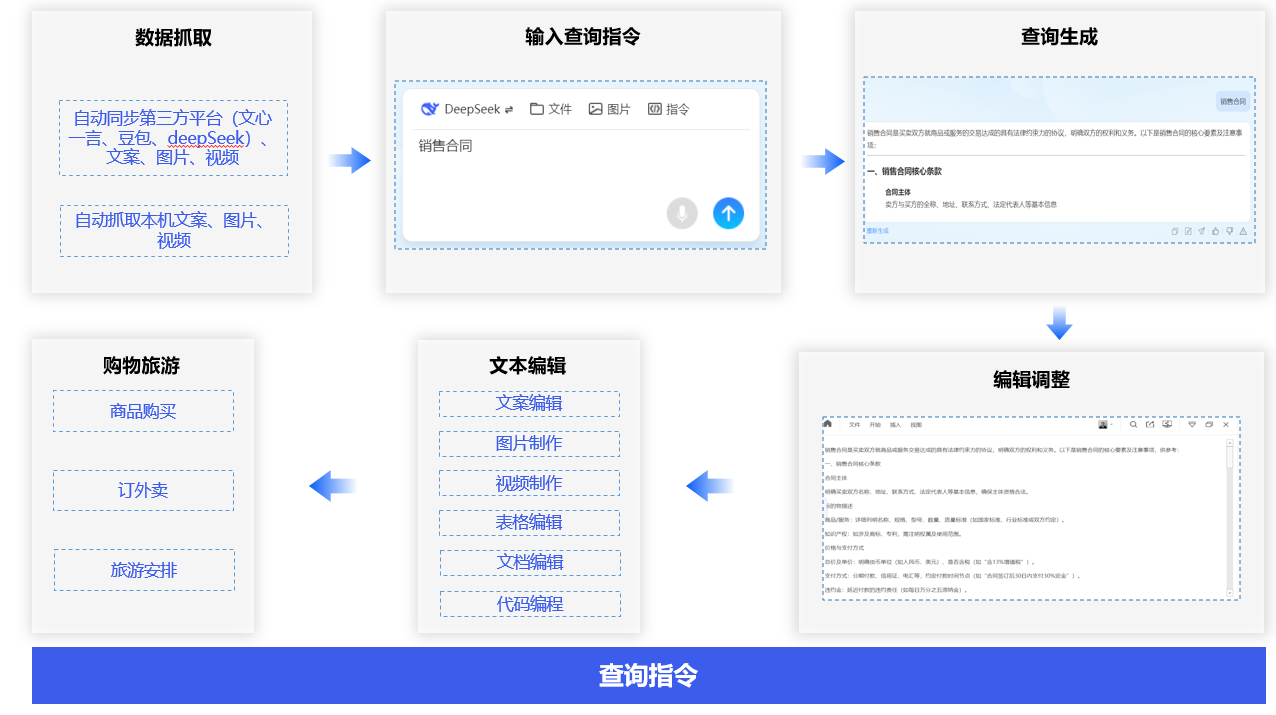Copy the generated response with copy icon
This screenshot has height=715, width=1276.
[x=1175, y=231]
